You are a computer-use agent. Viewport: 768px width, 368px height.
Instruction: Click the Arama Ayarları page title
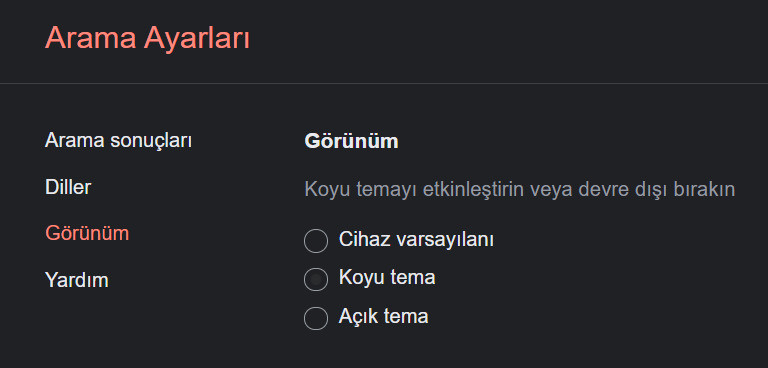pos(147,38)
